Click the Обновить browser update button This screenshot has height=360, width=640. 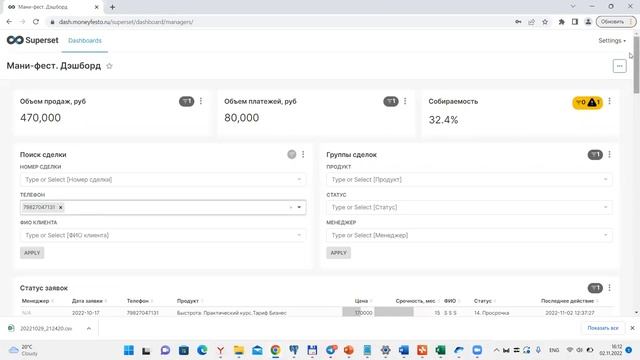pos(616,22)
